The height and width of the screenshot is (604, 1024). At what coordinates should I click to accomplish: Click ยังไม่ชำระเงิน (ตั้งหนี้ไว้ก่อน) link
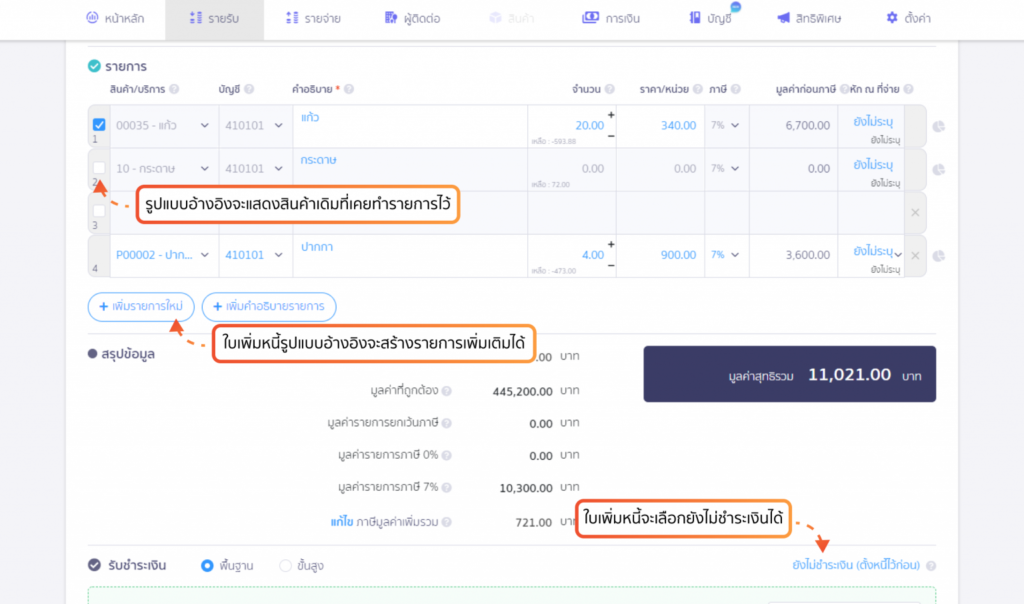pyautogui.click(x=856, y=565)
